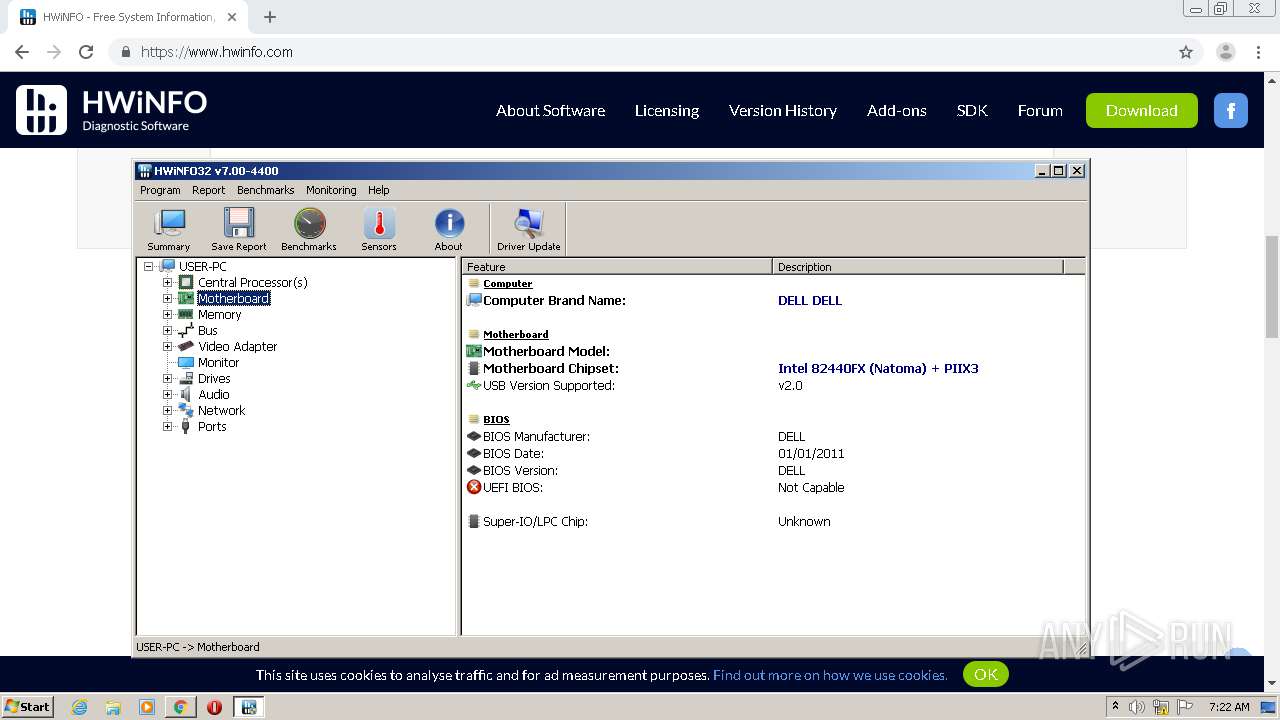The image size is (1280, 720).
Task: Open 'Find out more' cookies link
Action: pyautogui.click(x=830, y=675)
